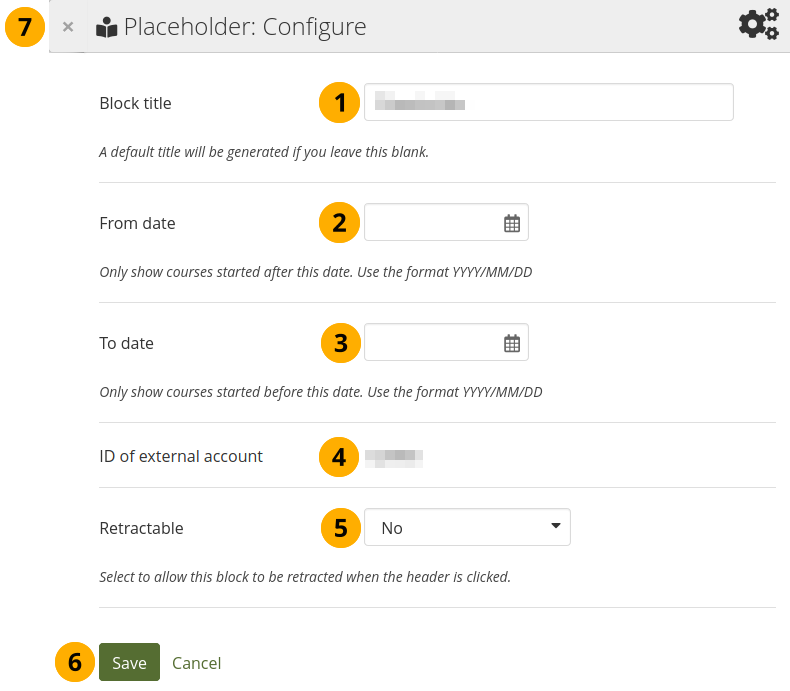
Task: Open the From date calendar picker
Action: tap(512, 224)
